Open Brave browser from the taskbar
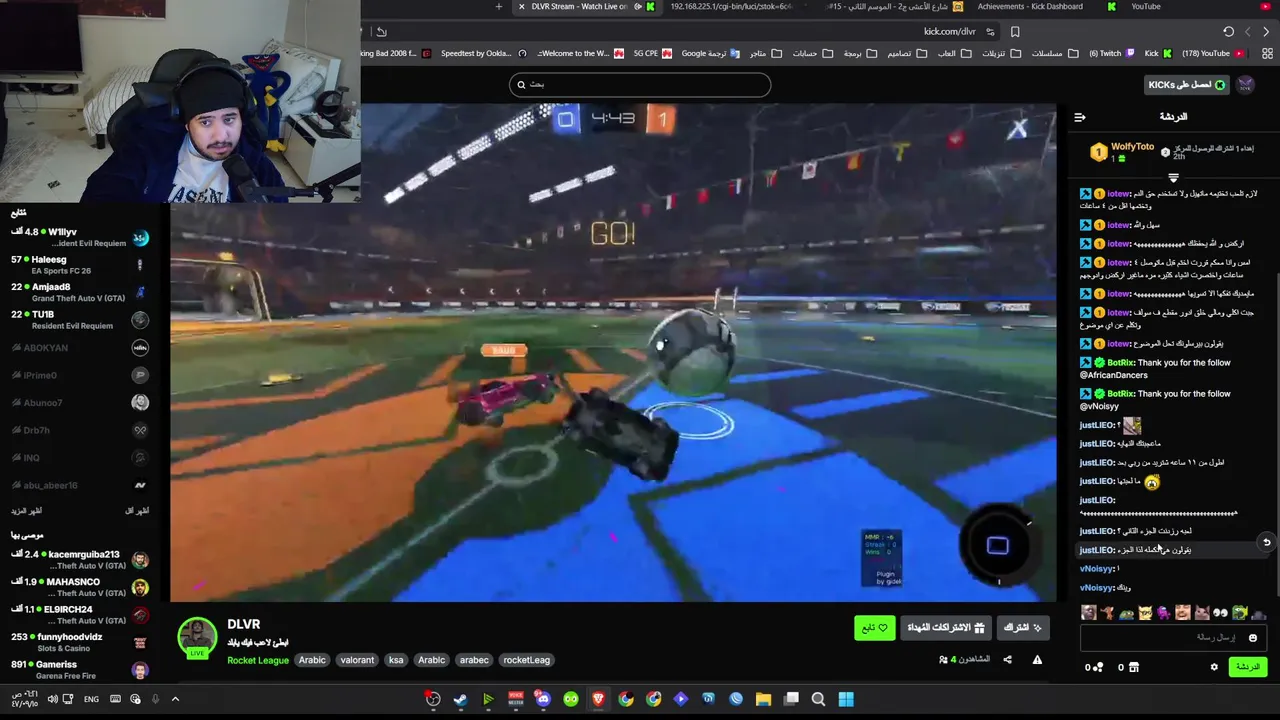 tap(598, 699)
